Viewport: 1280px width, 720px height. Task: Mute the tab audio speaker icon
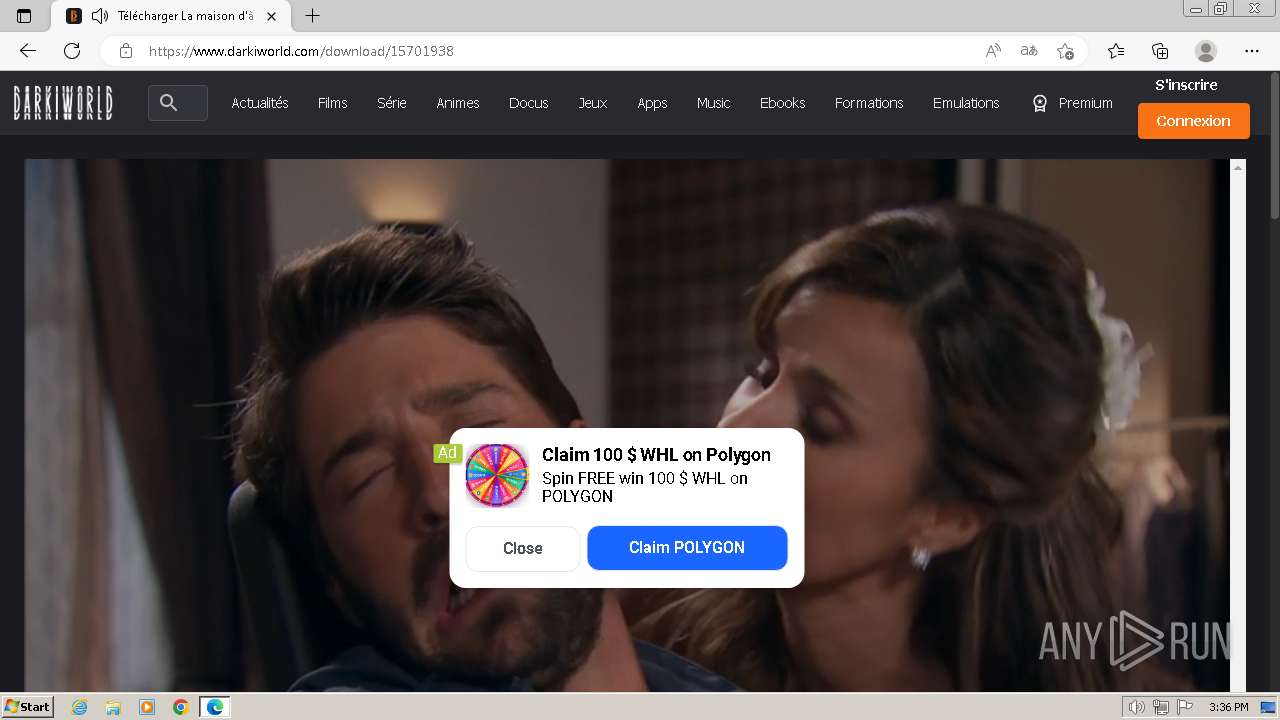click(100, 16)
